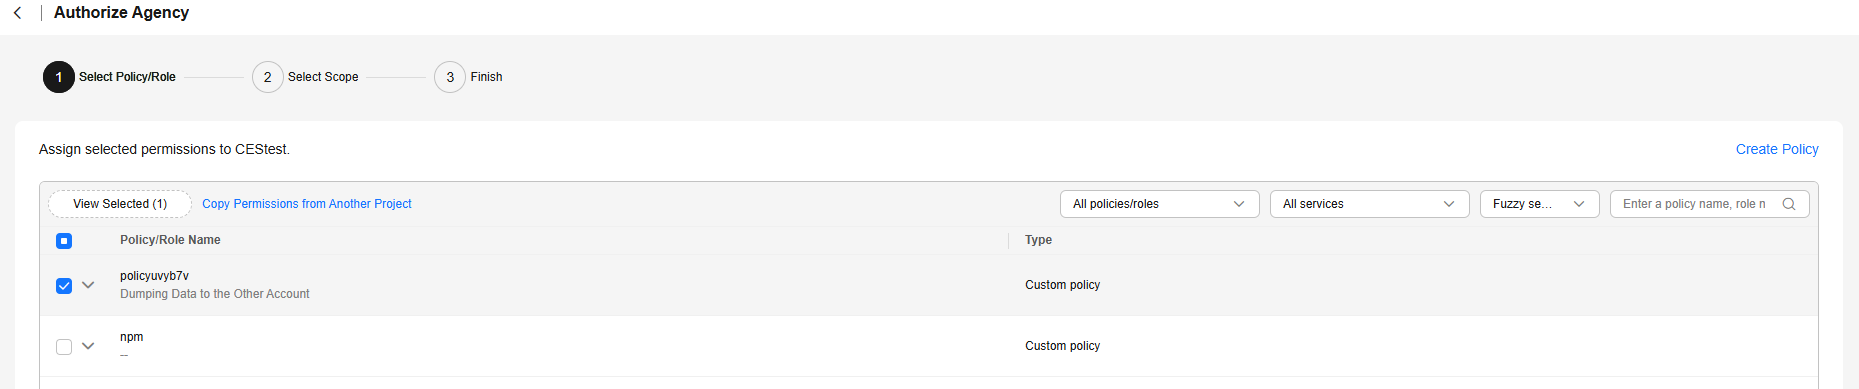Expand the policyuvyb7v row details
Screen dimensions: 1859x389
pos(88,285)
